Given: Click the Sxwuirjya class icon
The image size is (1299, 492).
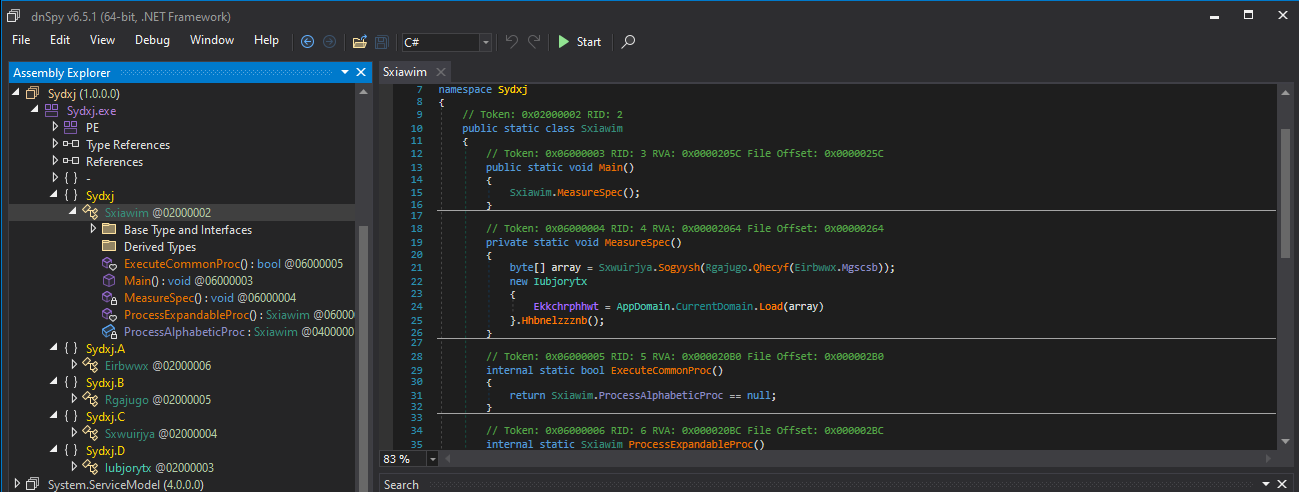Looking at the screenshot, I should pyautogui.click(x=91, y=433).
